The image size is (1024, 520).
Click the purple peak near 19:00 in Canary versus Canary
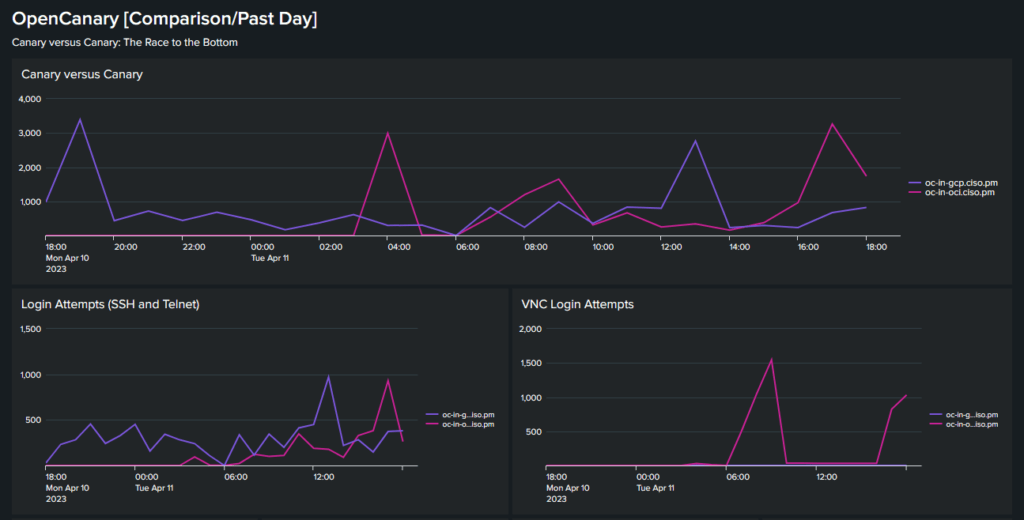coord(80,119)
